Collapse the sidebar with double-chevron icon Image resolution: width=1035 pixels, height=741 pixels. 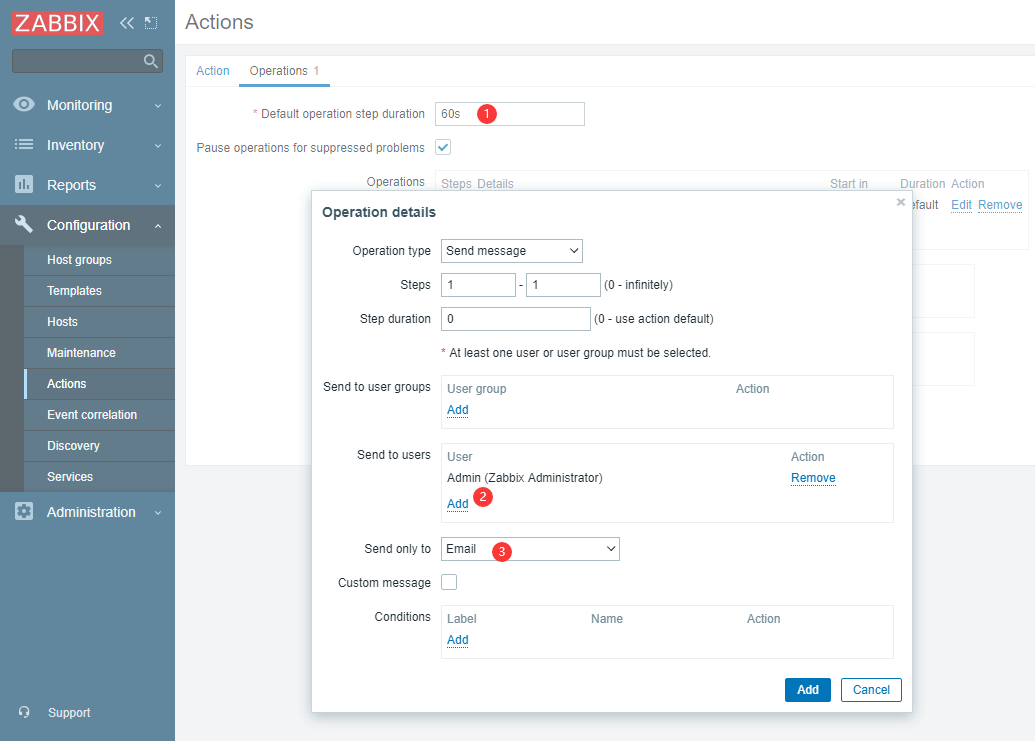126,22
